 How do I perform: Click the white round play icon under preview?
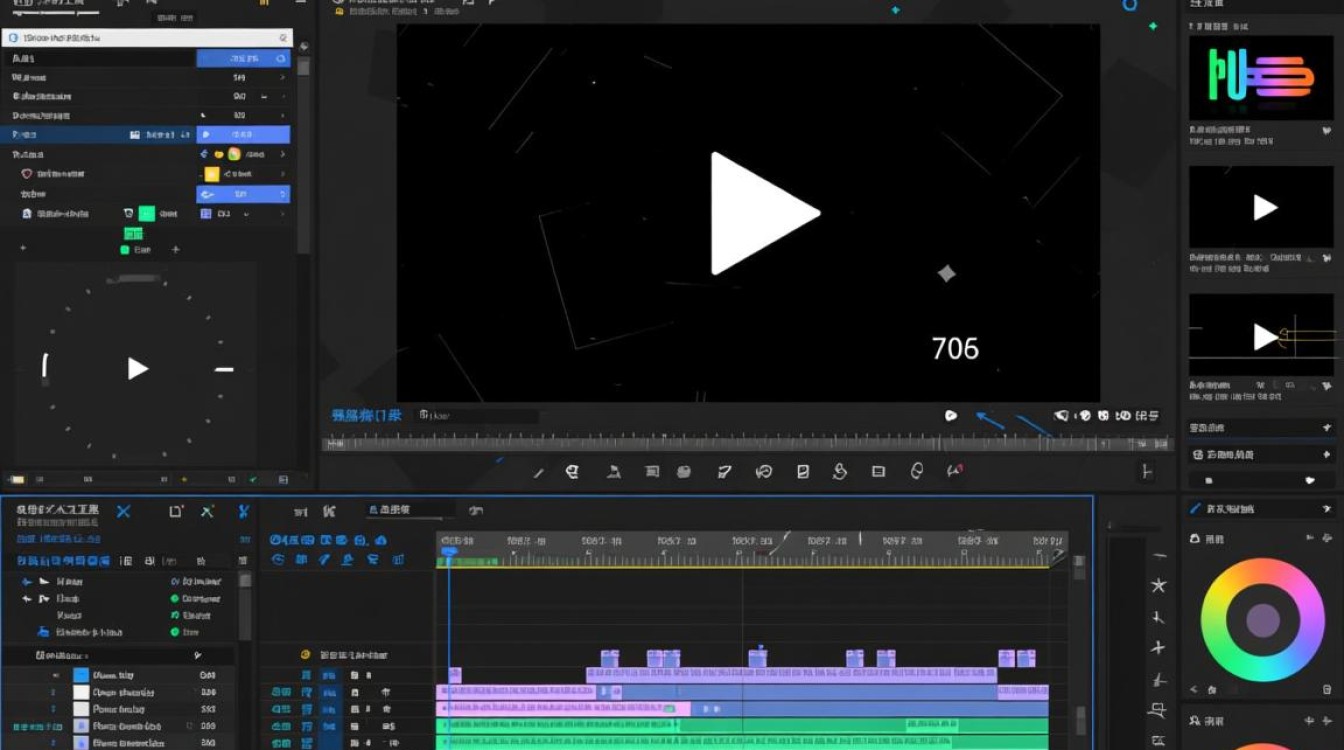(951, 415)
